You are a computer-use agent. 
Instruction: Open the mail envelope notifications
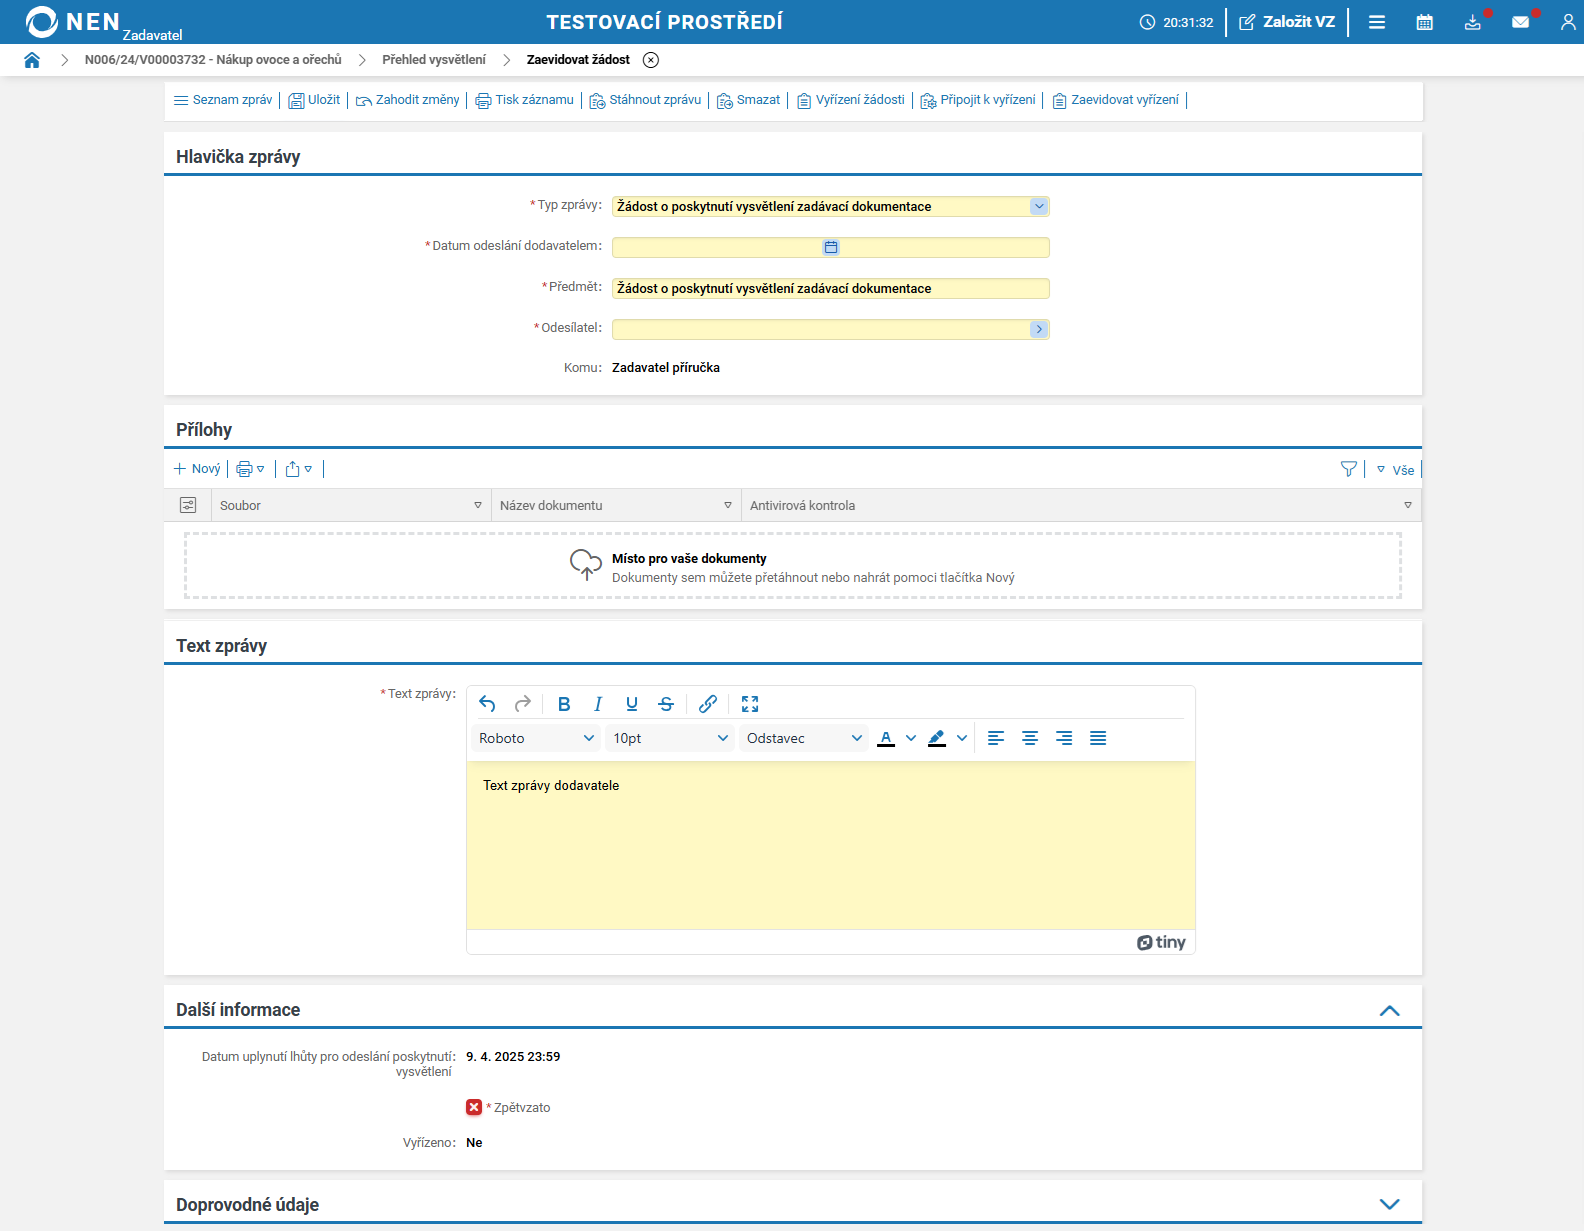click(1520, 22)
